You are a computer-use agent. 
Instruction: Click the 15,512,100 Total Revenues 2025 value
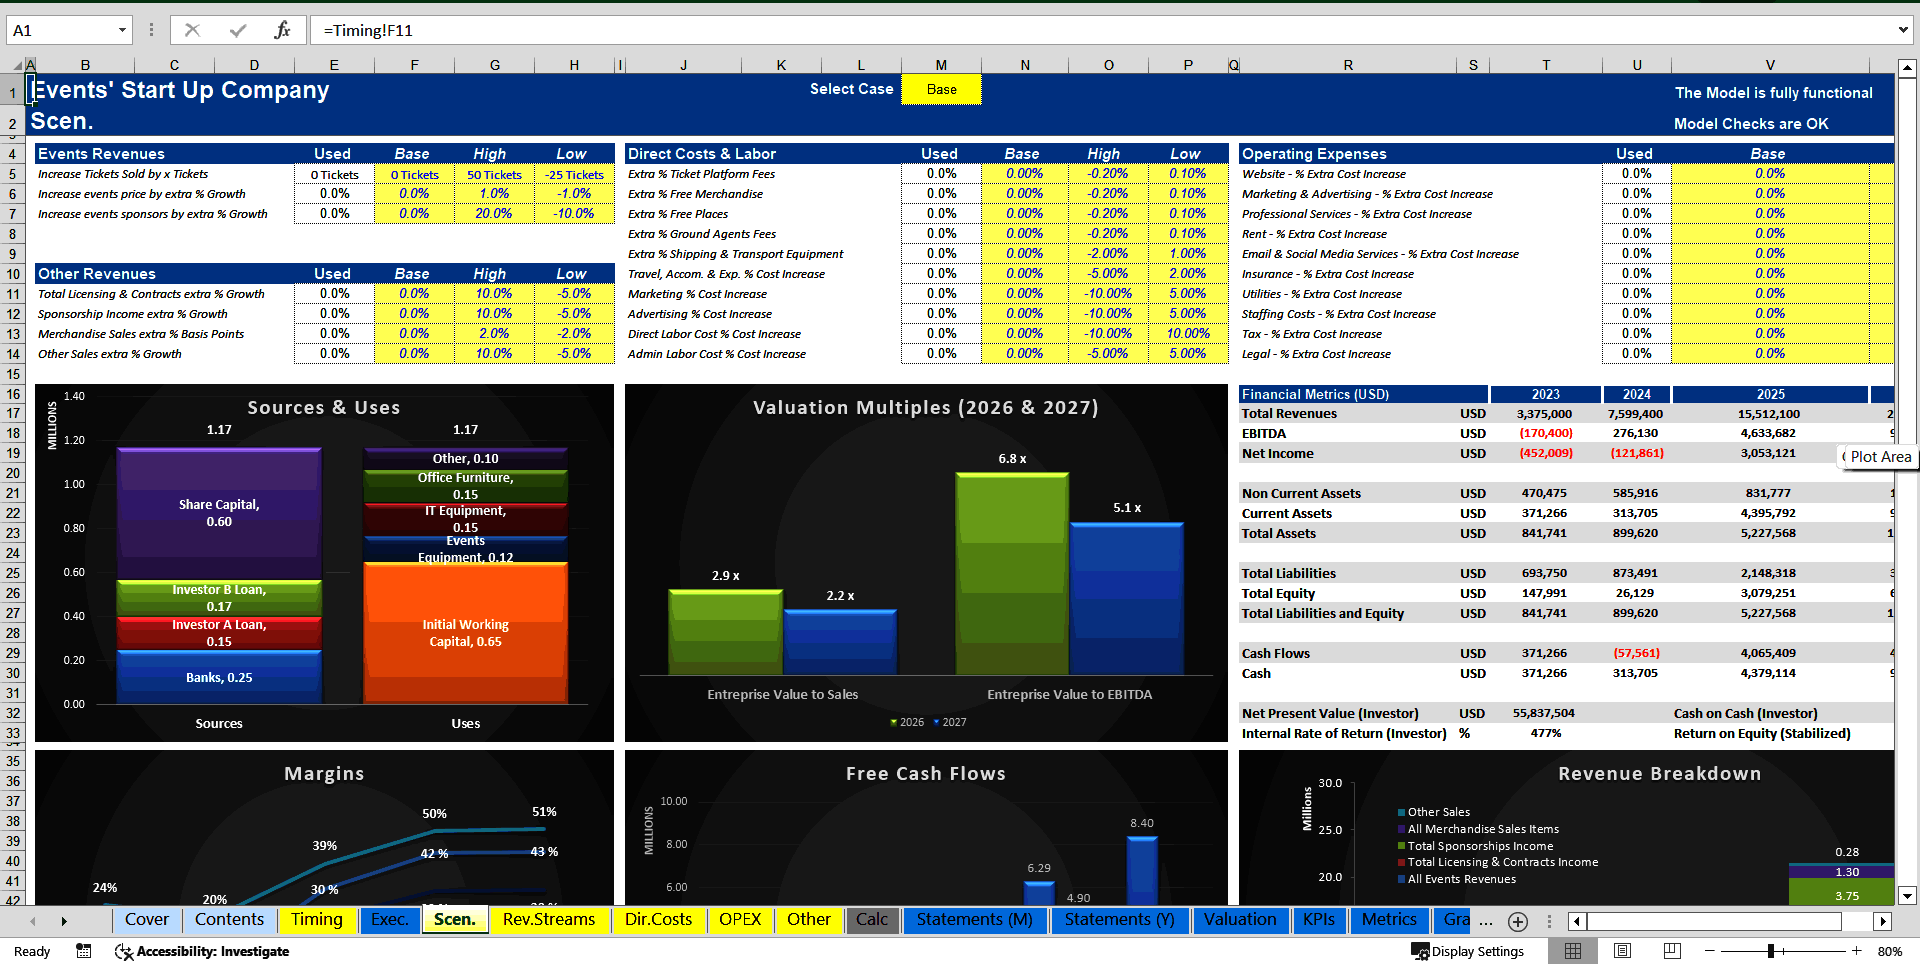tap(1768, 414)
